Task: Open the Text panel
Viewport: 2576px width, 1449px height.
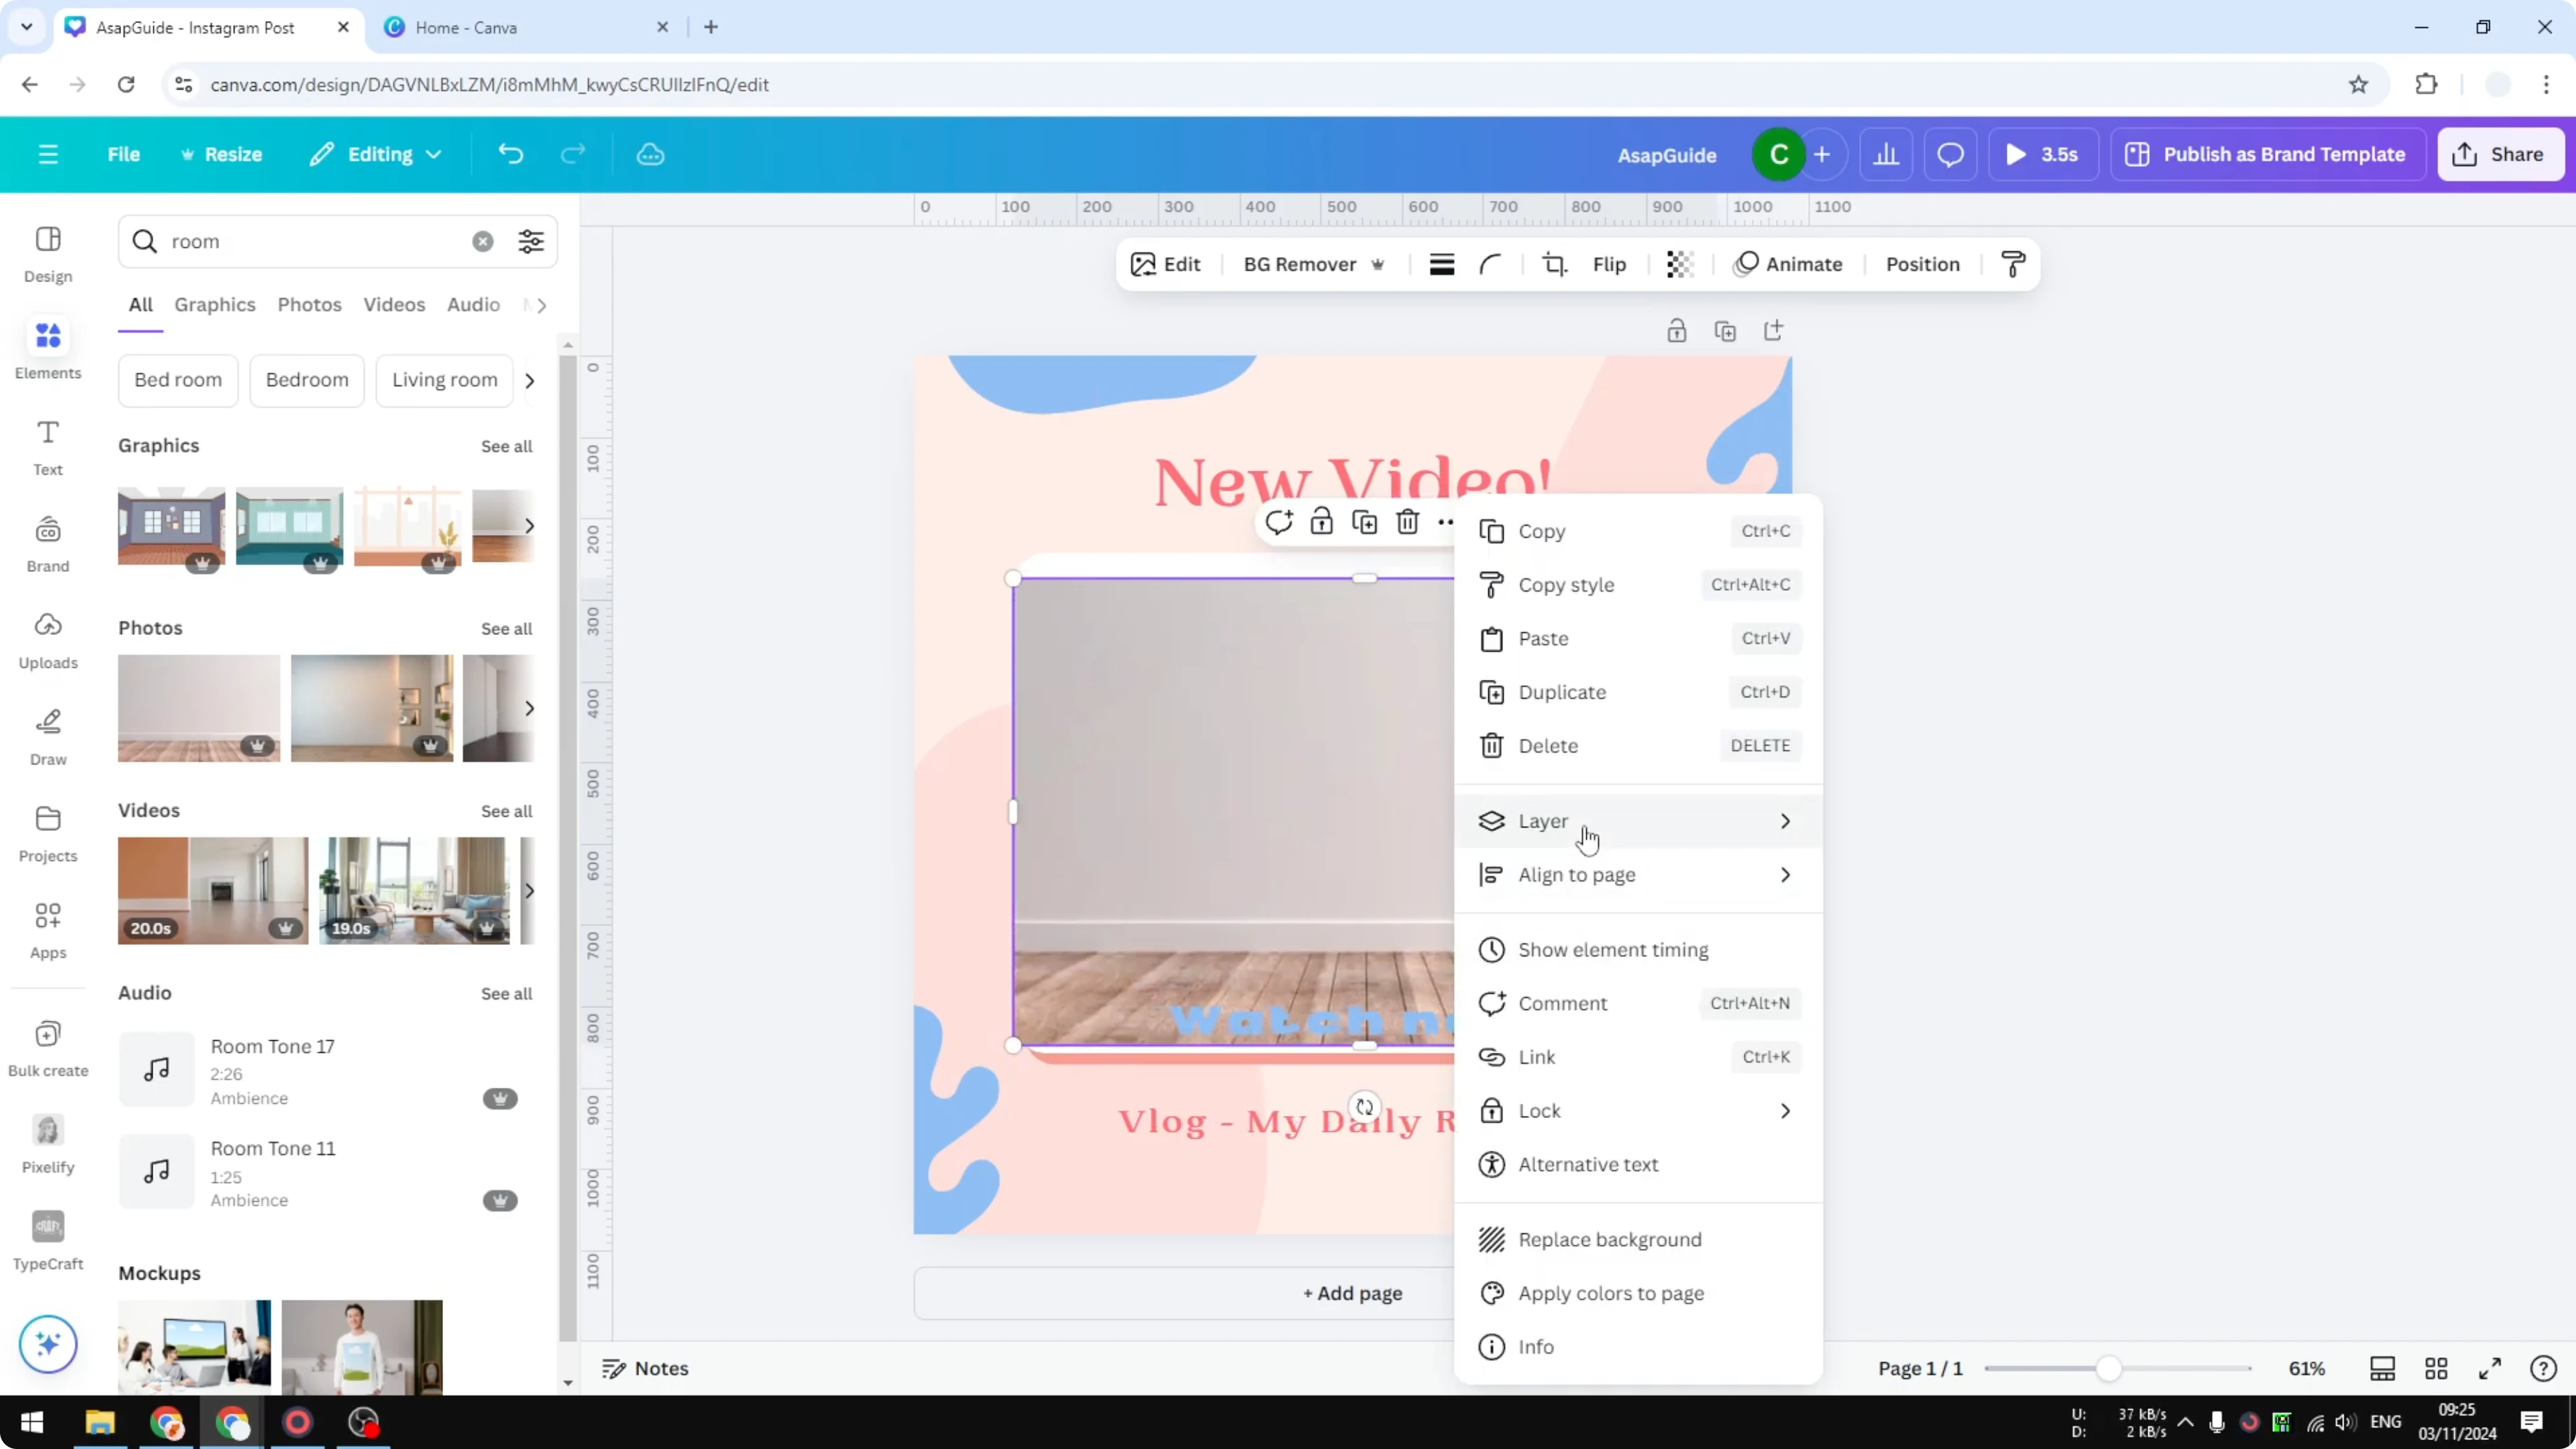Action: tap(47, 445)
